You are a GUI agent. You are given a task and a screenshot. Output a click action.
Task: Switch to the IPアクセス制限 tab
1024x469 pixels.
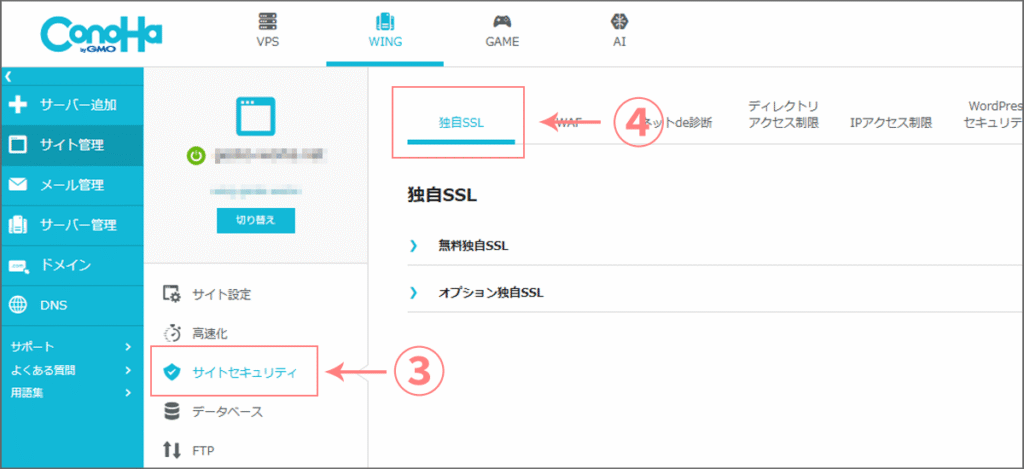coord(891,123)
